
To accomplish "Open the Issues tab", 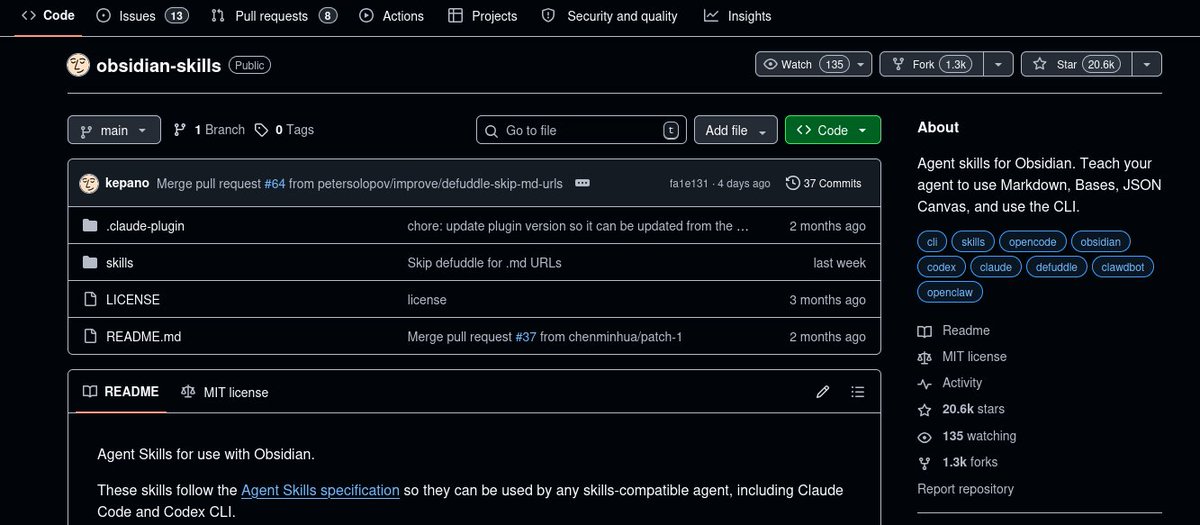I will [144, 16].
